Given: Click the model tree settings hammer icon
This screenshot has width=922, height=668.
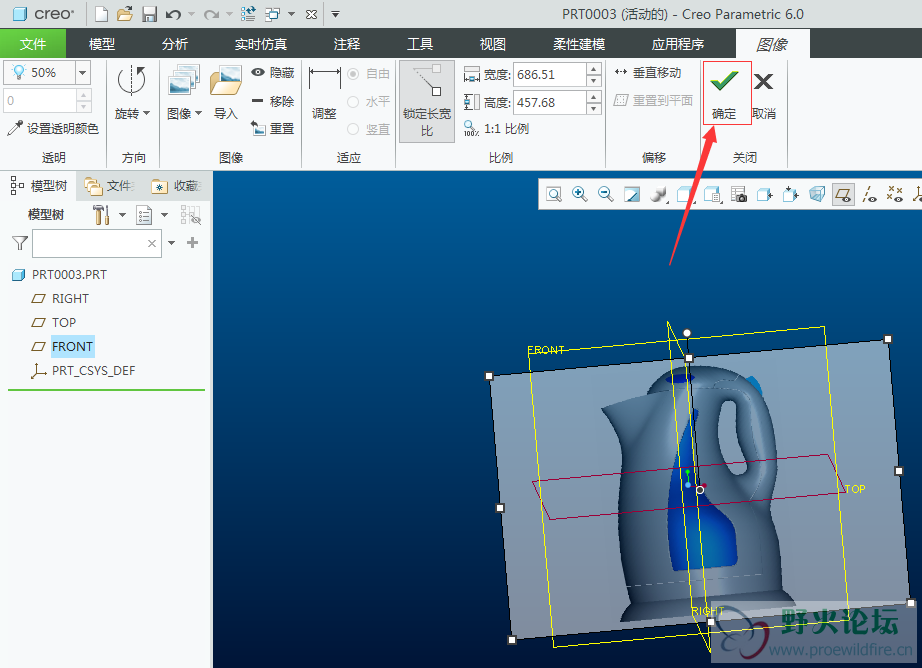Looking at the screenshot, I should (102, 215).
